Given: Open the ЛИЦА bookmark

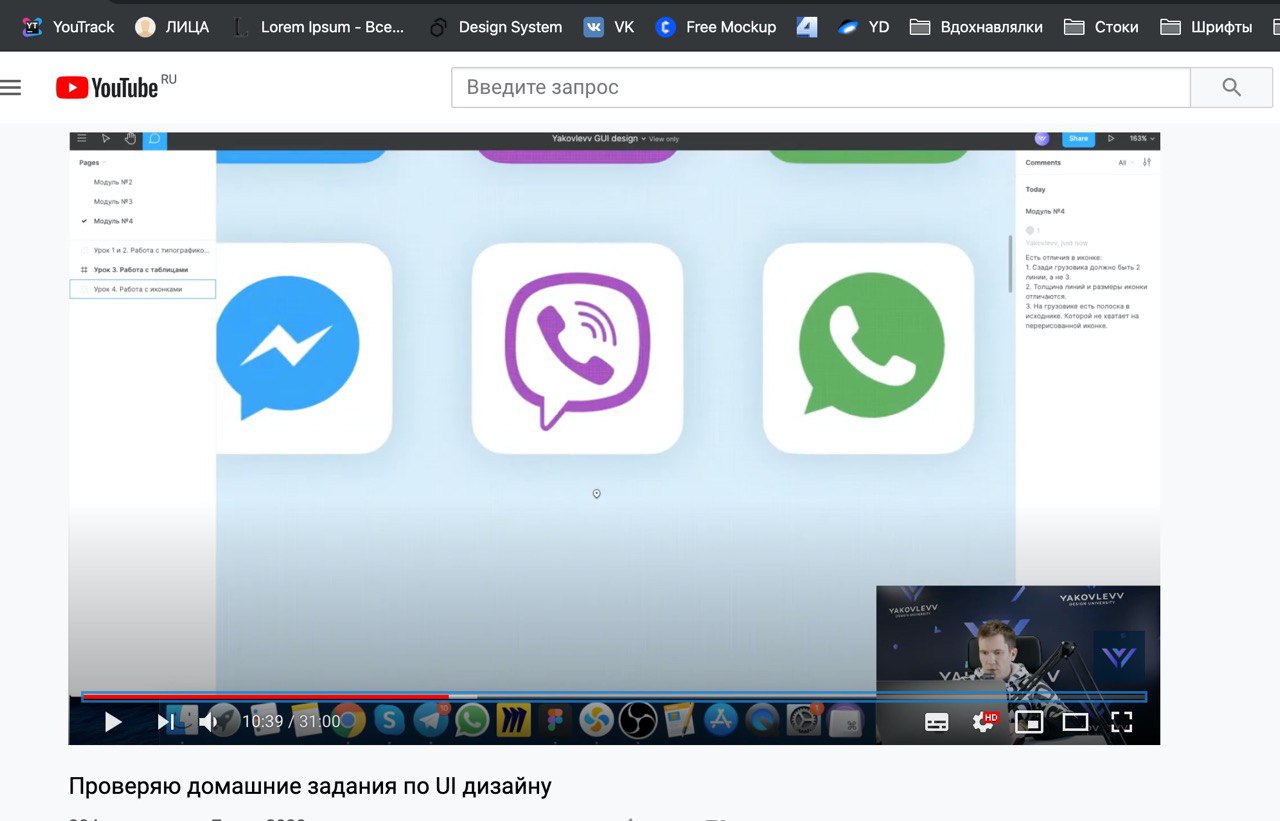Looking at the screenshot, I should (172, 27).
